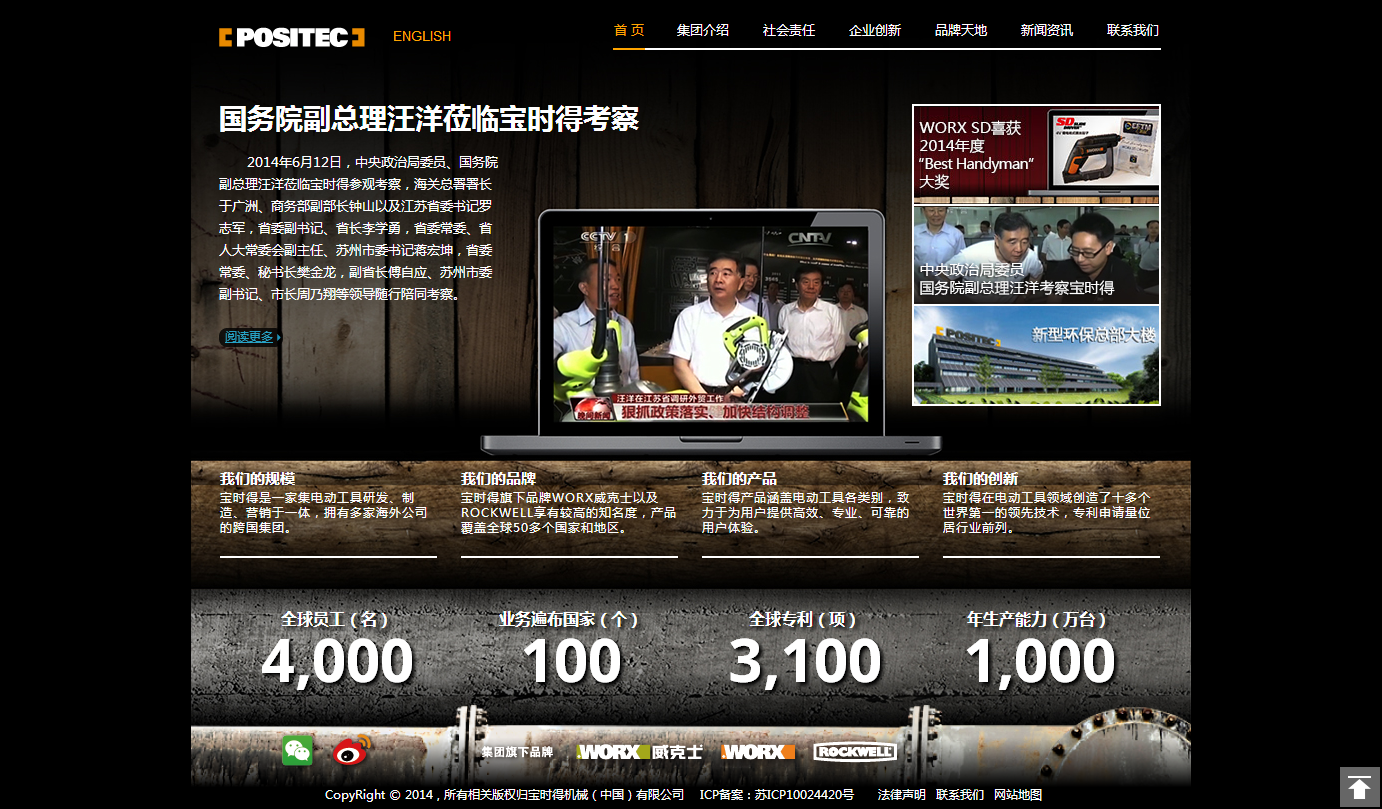Select the 新型环保总部大楼 thumbnail
The height and width of the screenshot is (809, 1382).
(x=1036, y=355)
